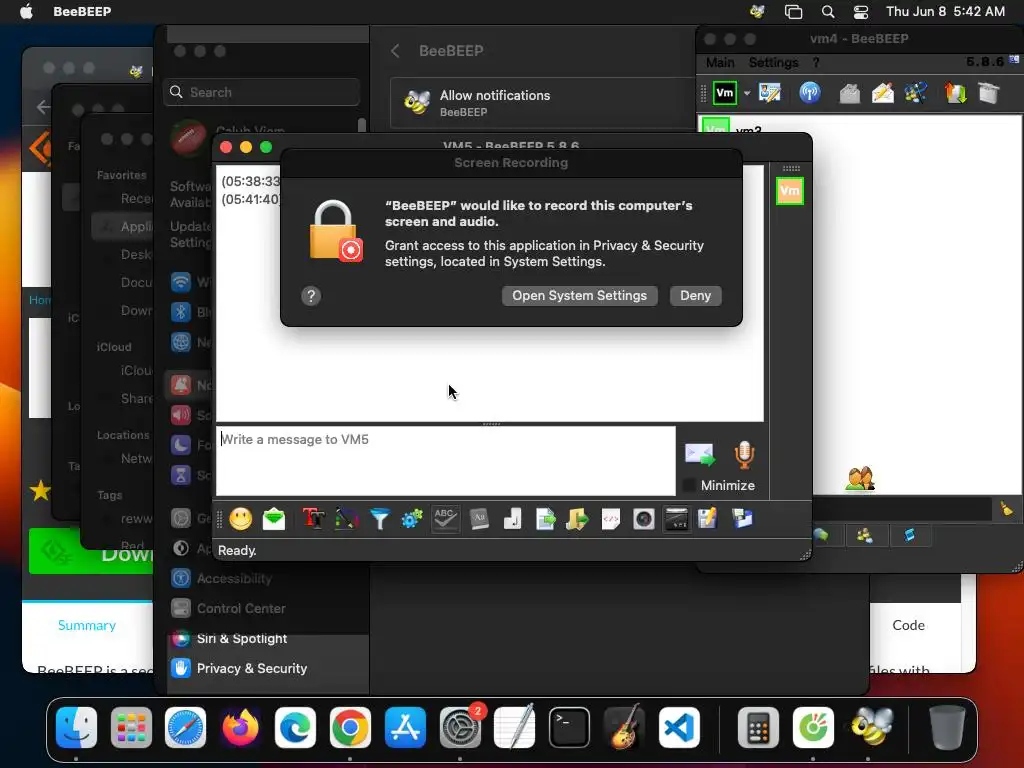Click the dark terminal-style window icon in chat toolbar
The height and width of the screenshot is (768, 1024).
(677, 519)
